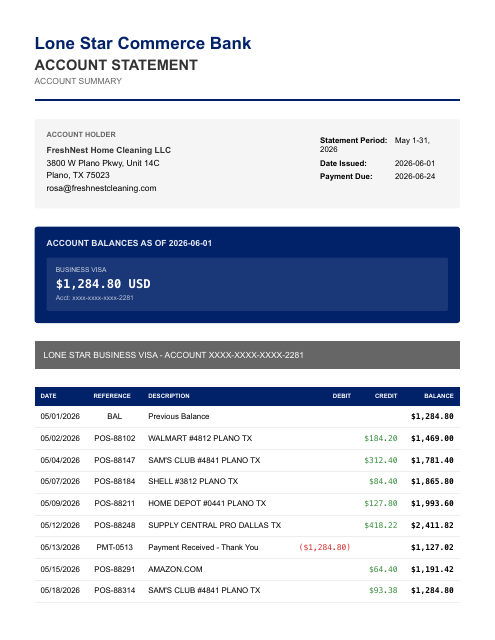
Task: Click the REFERENCE column header
Action: (112, 396)
